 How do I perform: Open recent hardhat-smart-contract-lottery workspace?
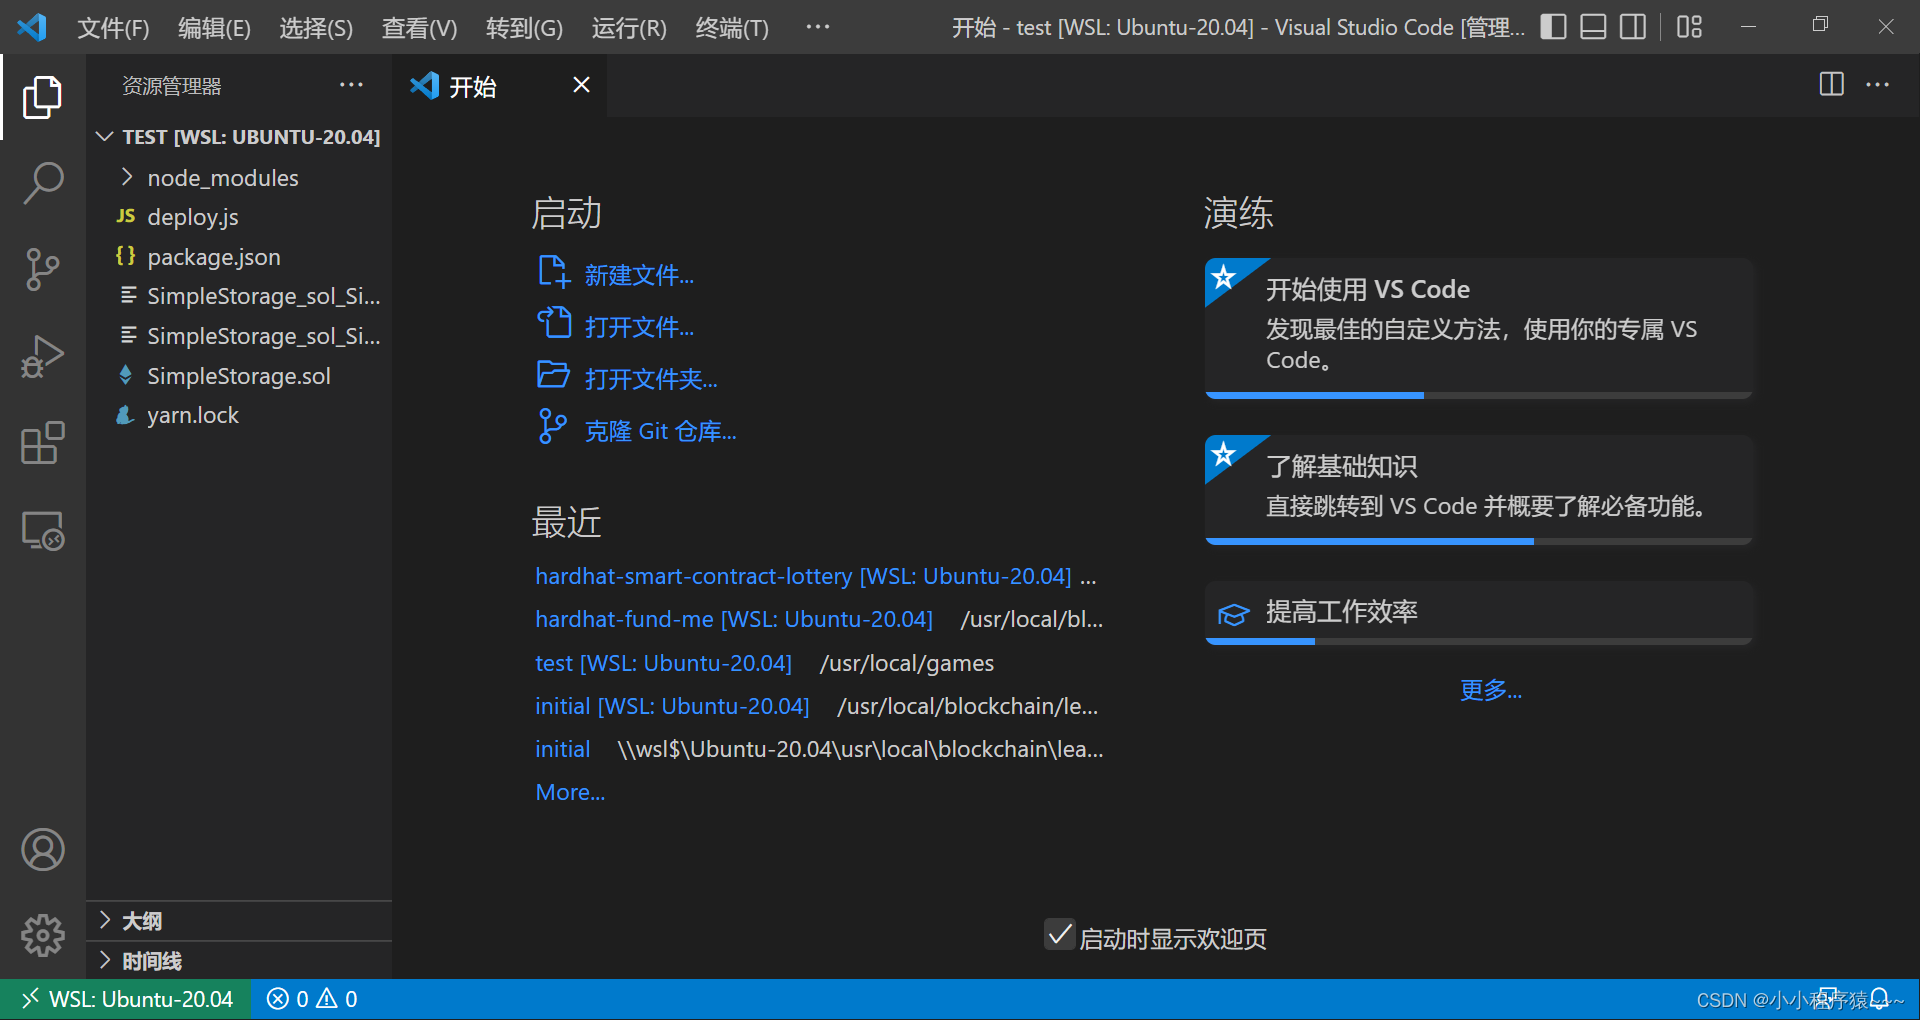pyautogui.click(x=803, y=576)
